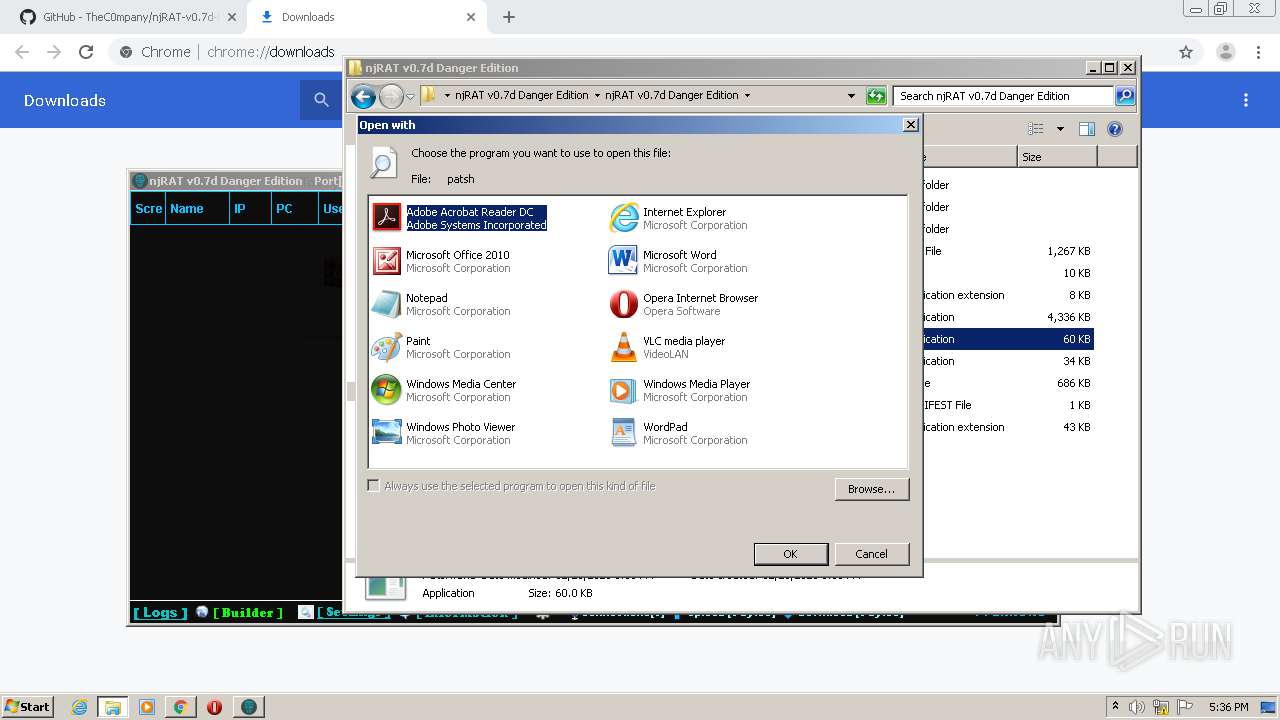Select the WordPad icon
This screenshot has height=720, width=1280.
pos(623,433)
